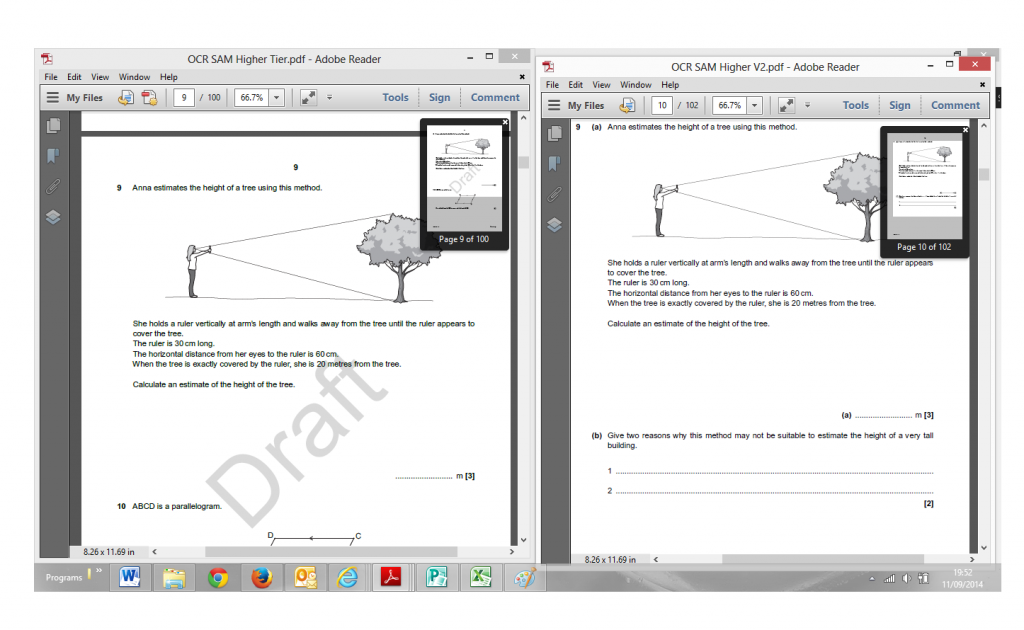1024x630 pixels.
Task: Open Window menu in OCR SAM Higher V2 window
Action: pos(635,85)
